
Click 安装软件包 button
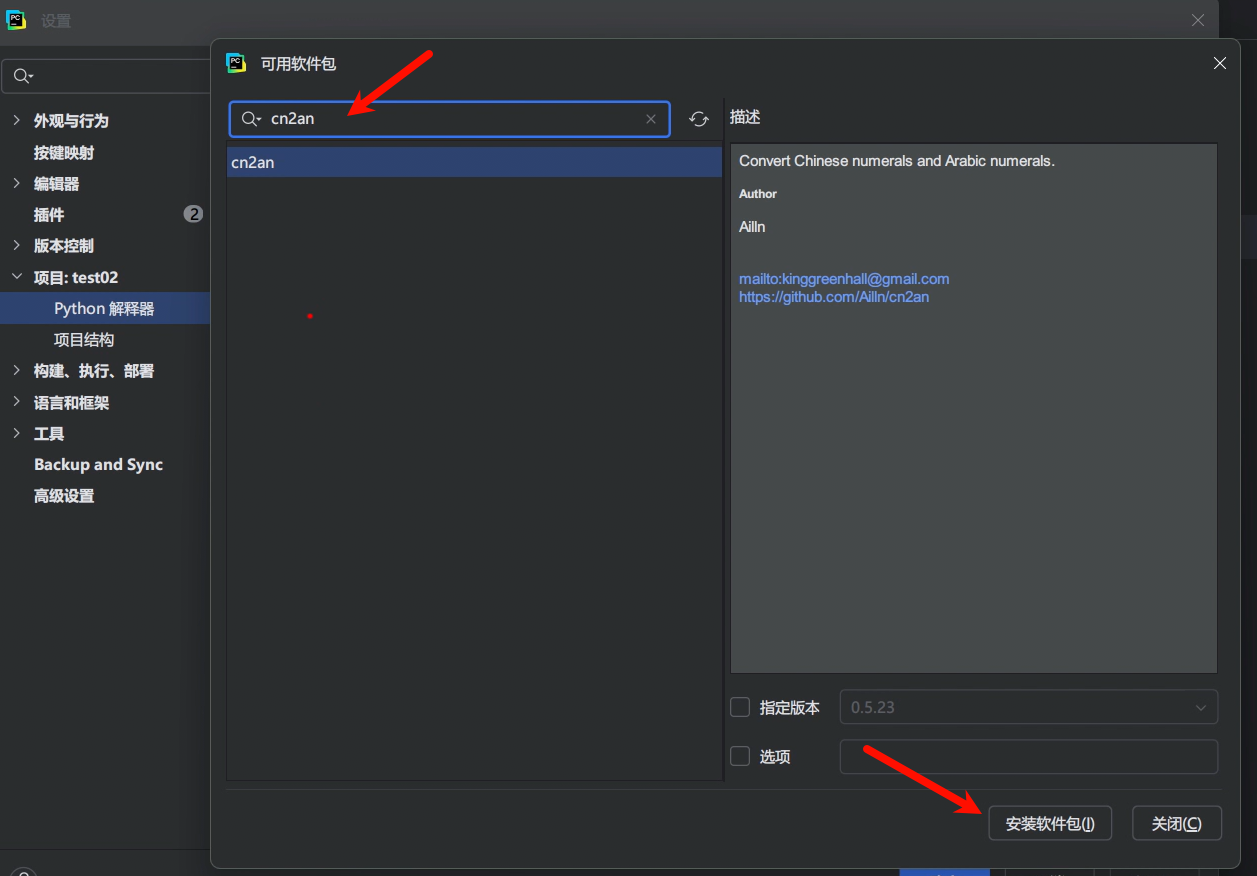coord(1050,824)
